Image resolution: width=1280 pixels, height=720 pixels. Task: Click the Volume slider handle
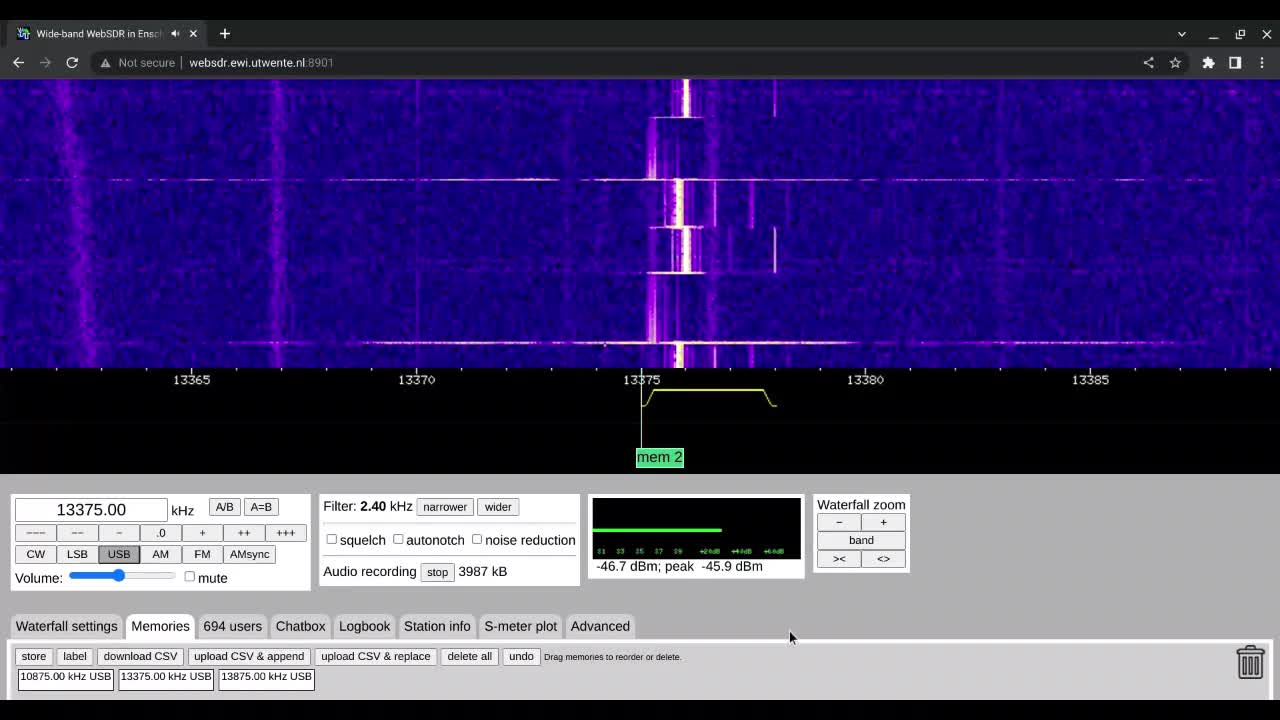[118, 576]
